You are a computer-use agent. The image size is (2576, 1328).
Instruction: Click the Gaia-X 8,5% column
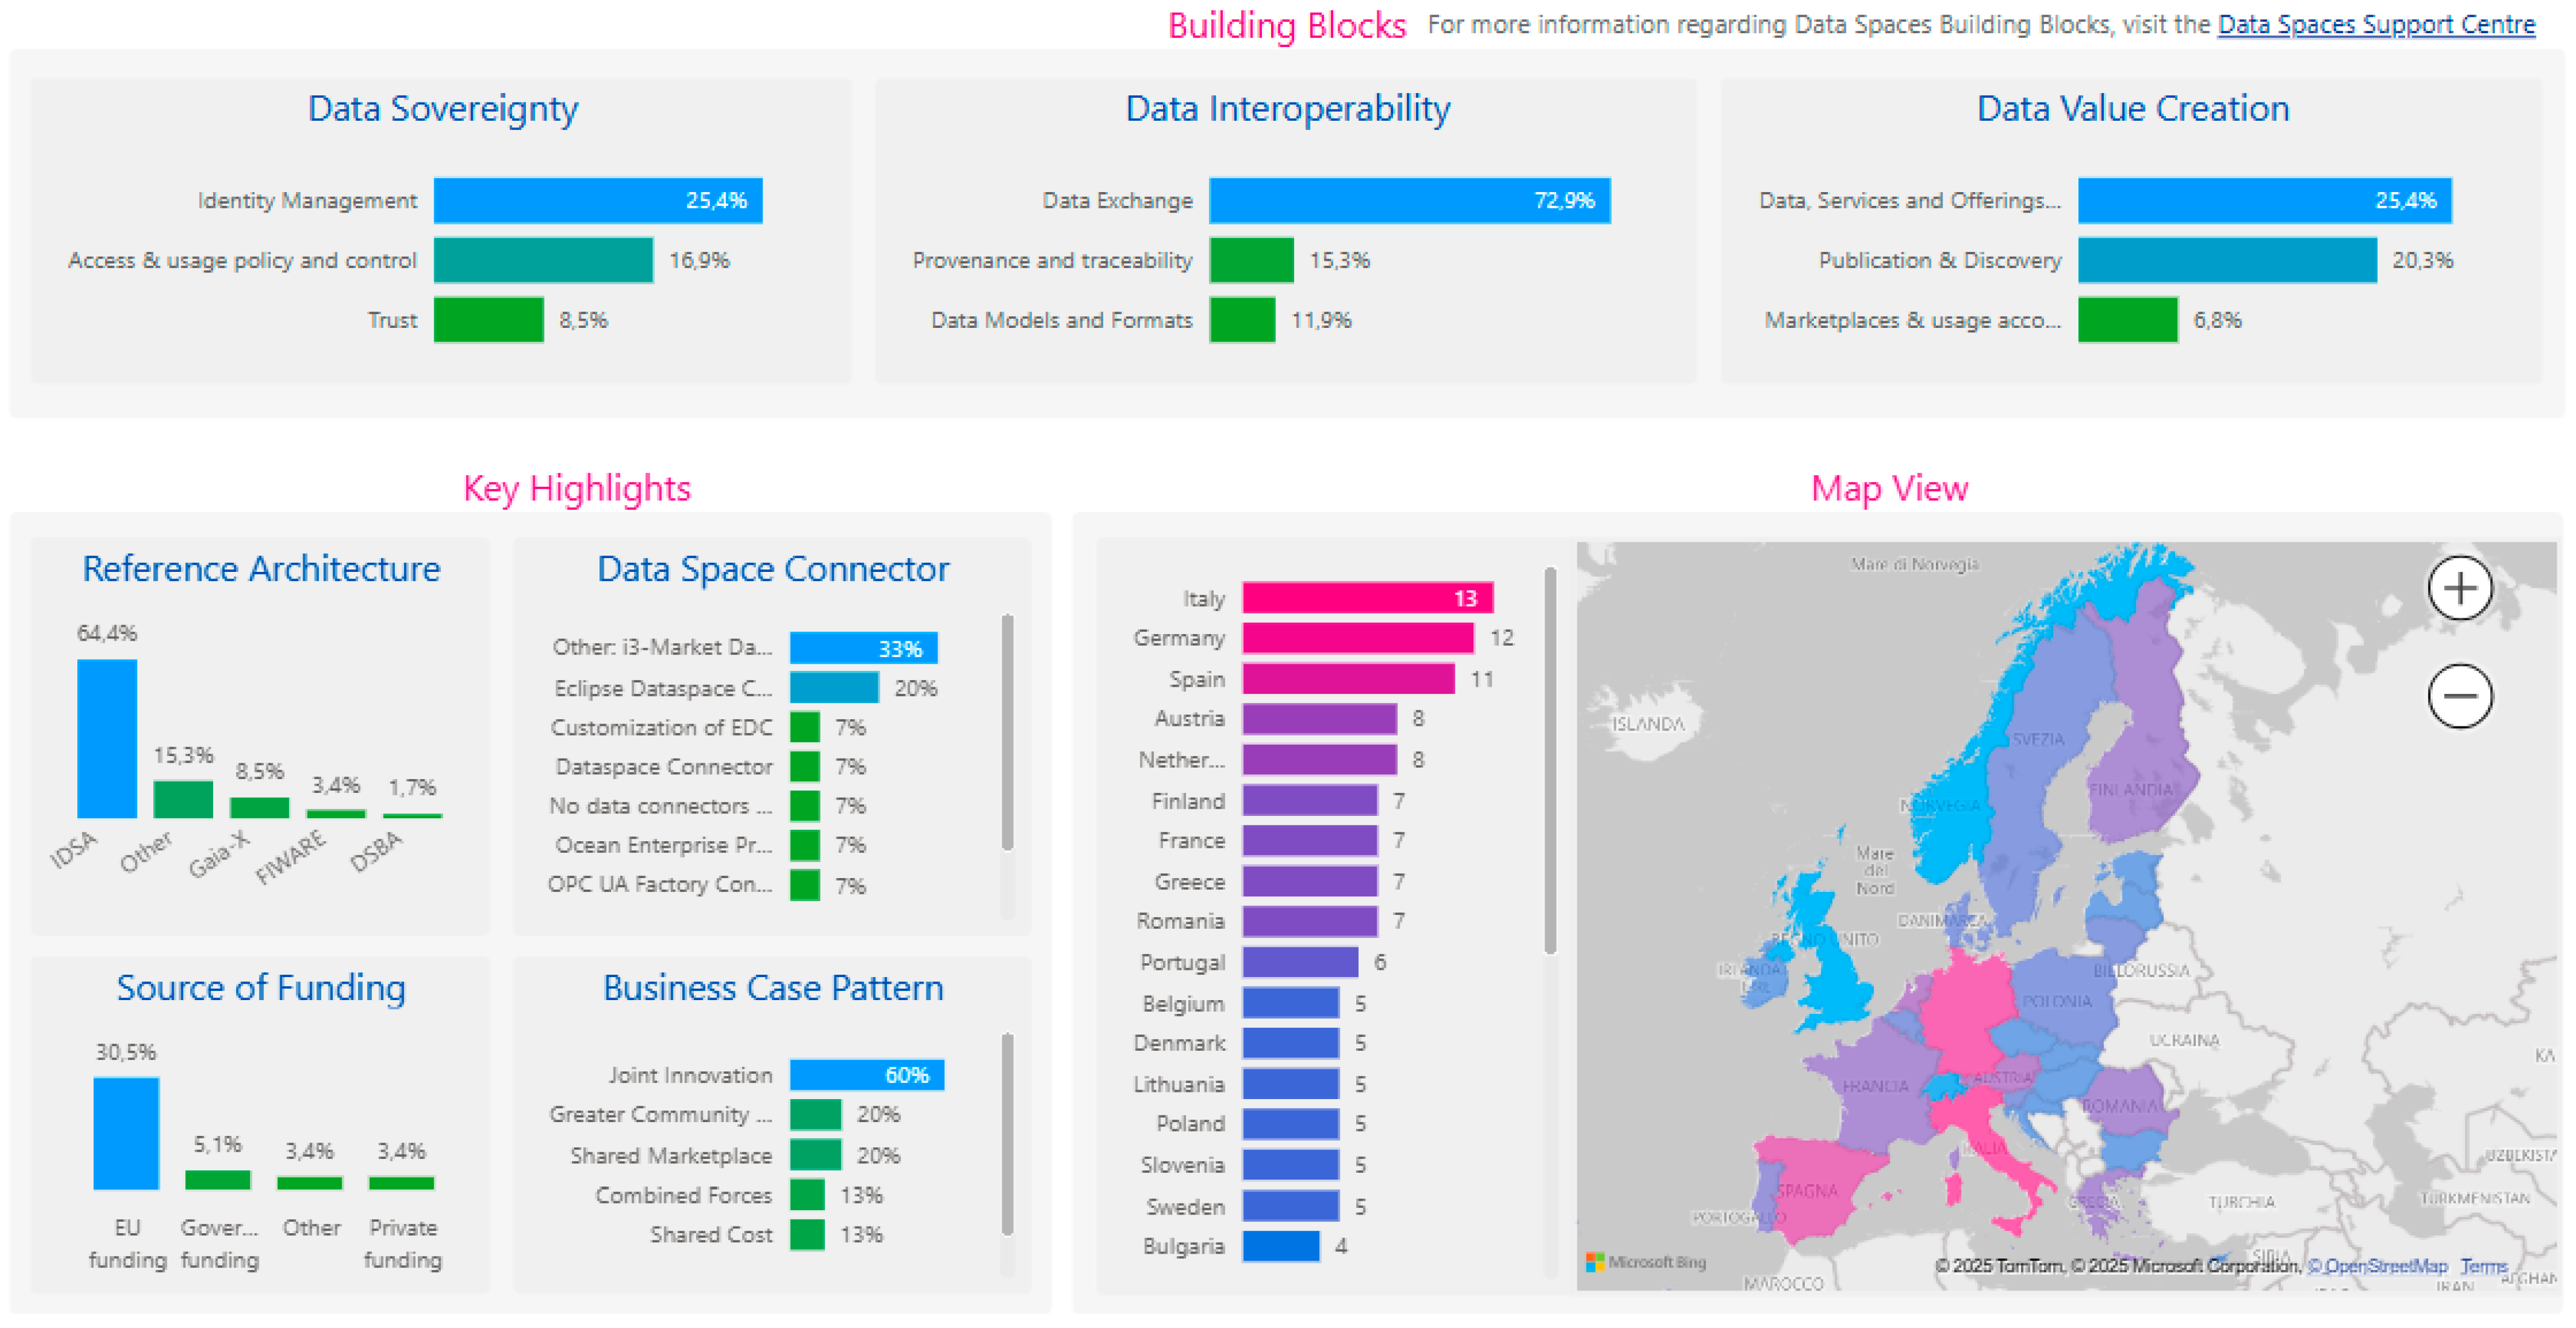[260, 807]
